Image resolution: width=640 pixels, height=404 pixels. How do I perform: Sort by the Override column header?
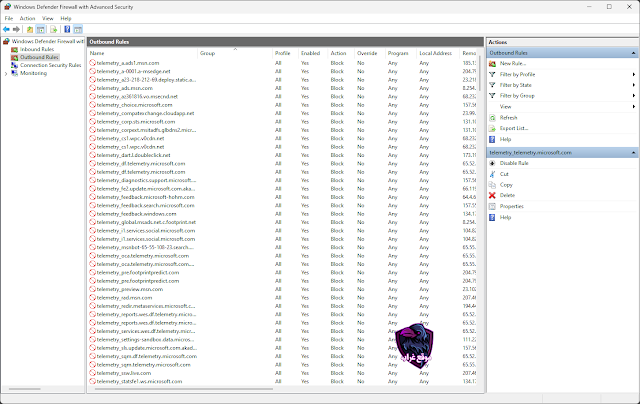369,53
